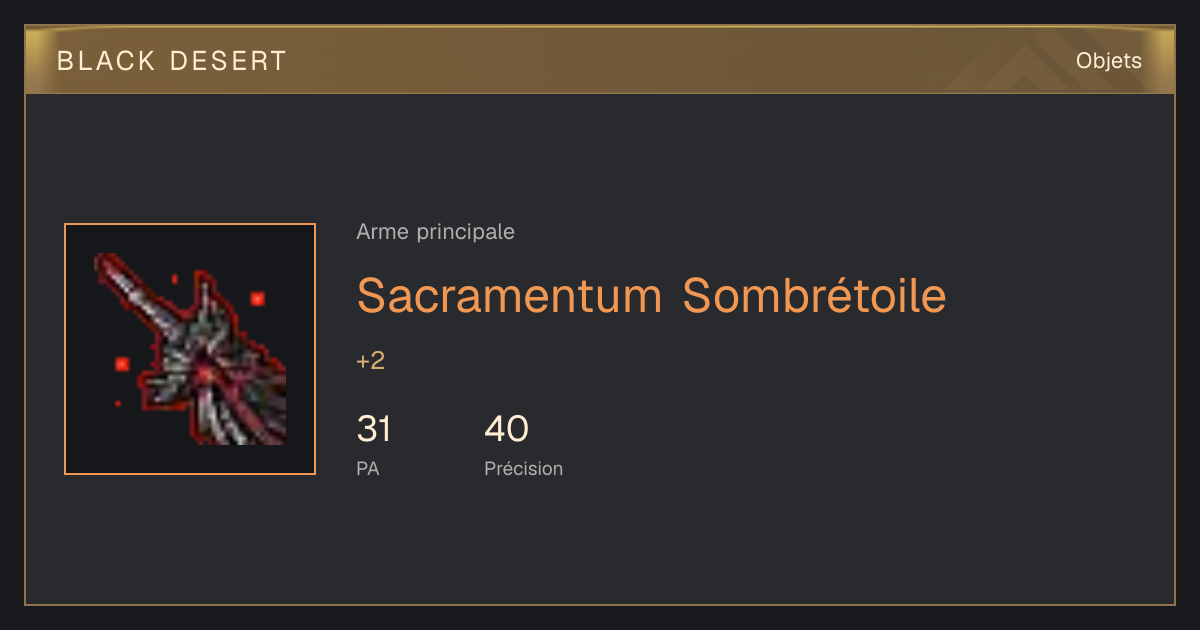Click the 31 attack value
Viewport: 1200px width, 630px height.
point(374,429)
